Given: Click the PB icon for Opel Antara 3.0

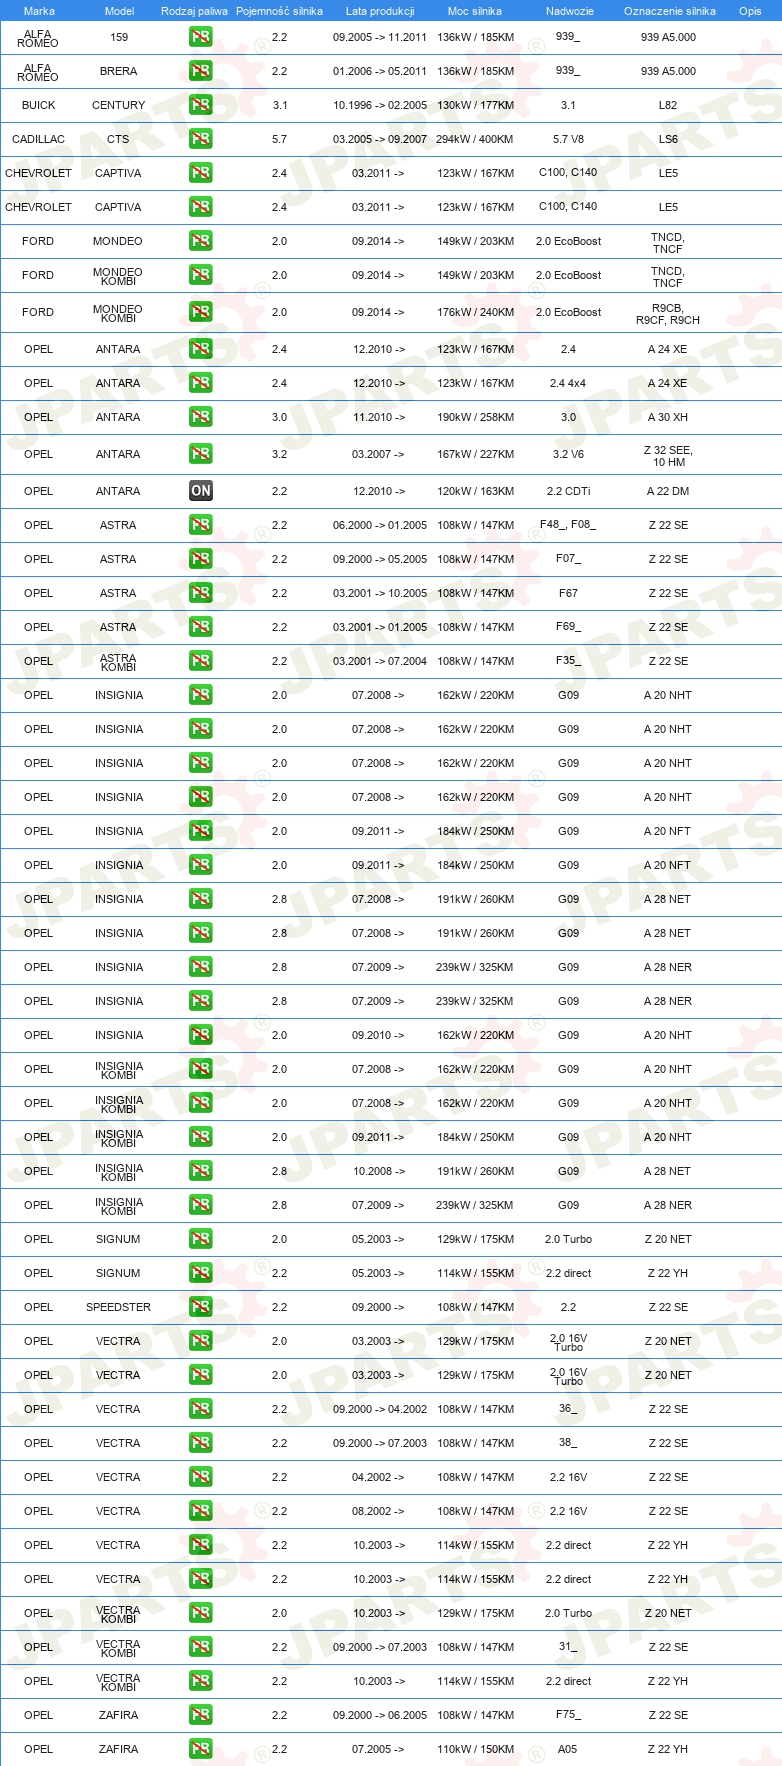Looking at the screenshot, I should click(201, 417).
